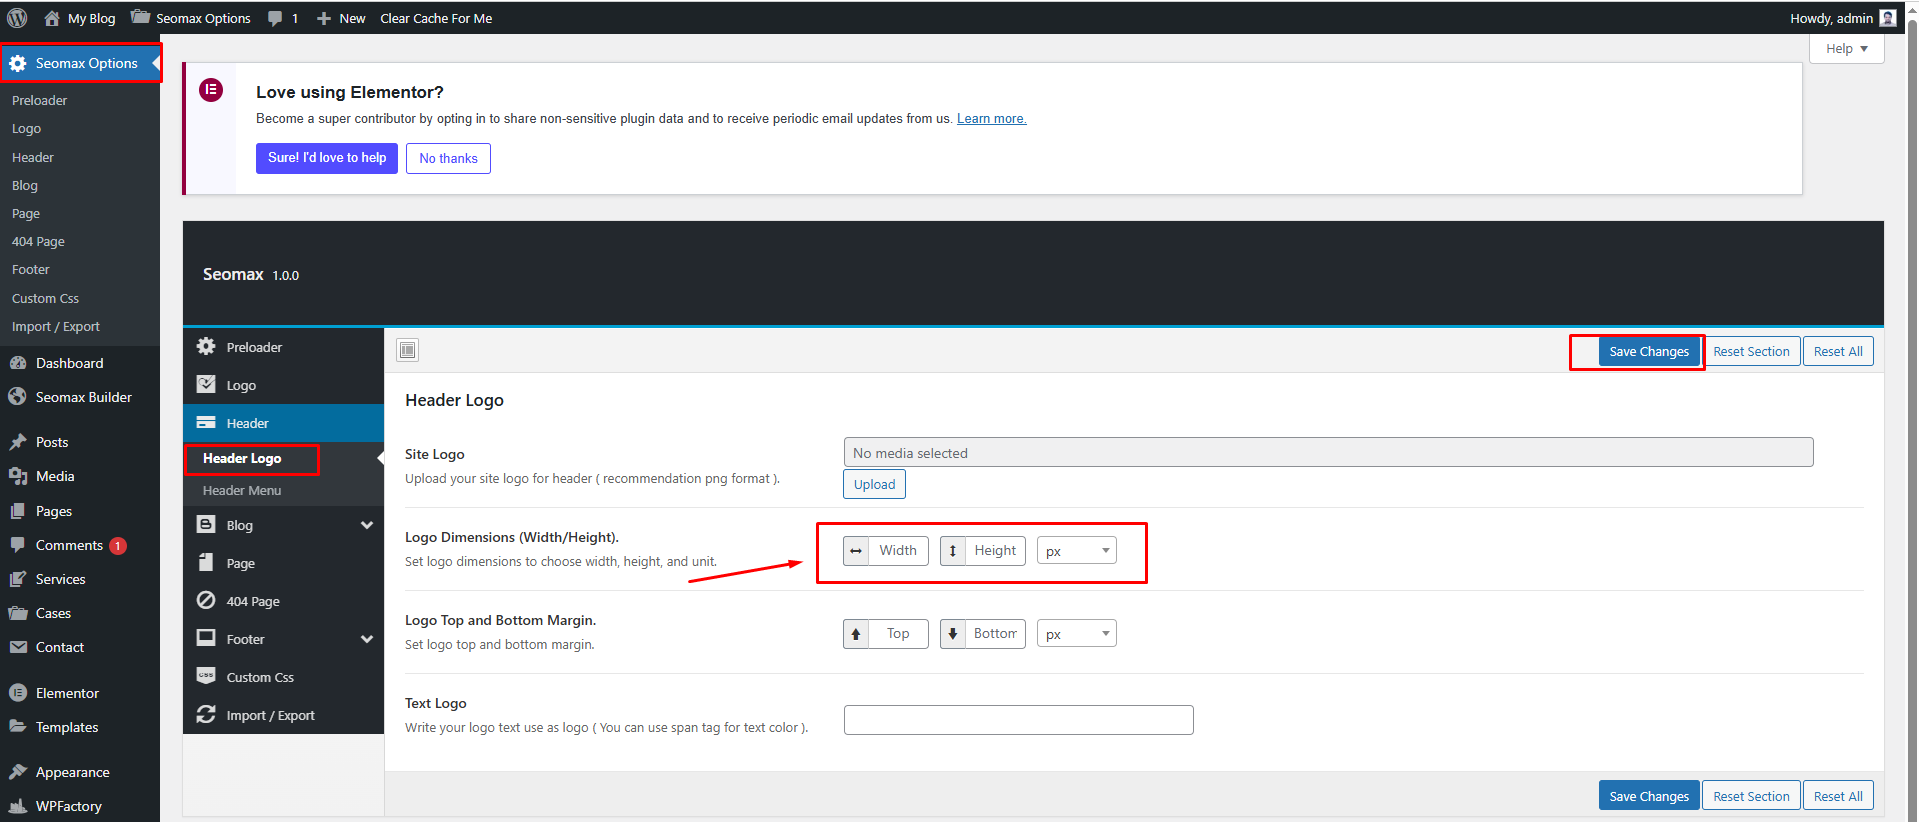The height and width of the screenshot is (822, 1919).
Task: Click top Reset All button
Action: tap(1838, 352)
